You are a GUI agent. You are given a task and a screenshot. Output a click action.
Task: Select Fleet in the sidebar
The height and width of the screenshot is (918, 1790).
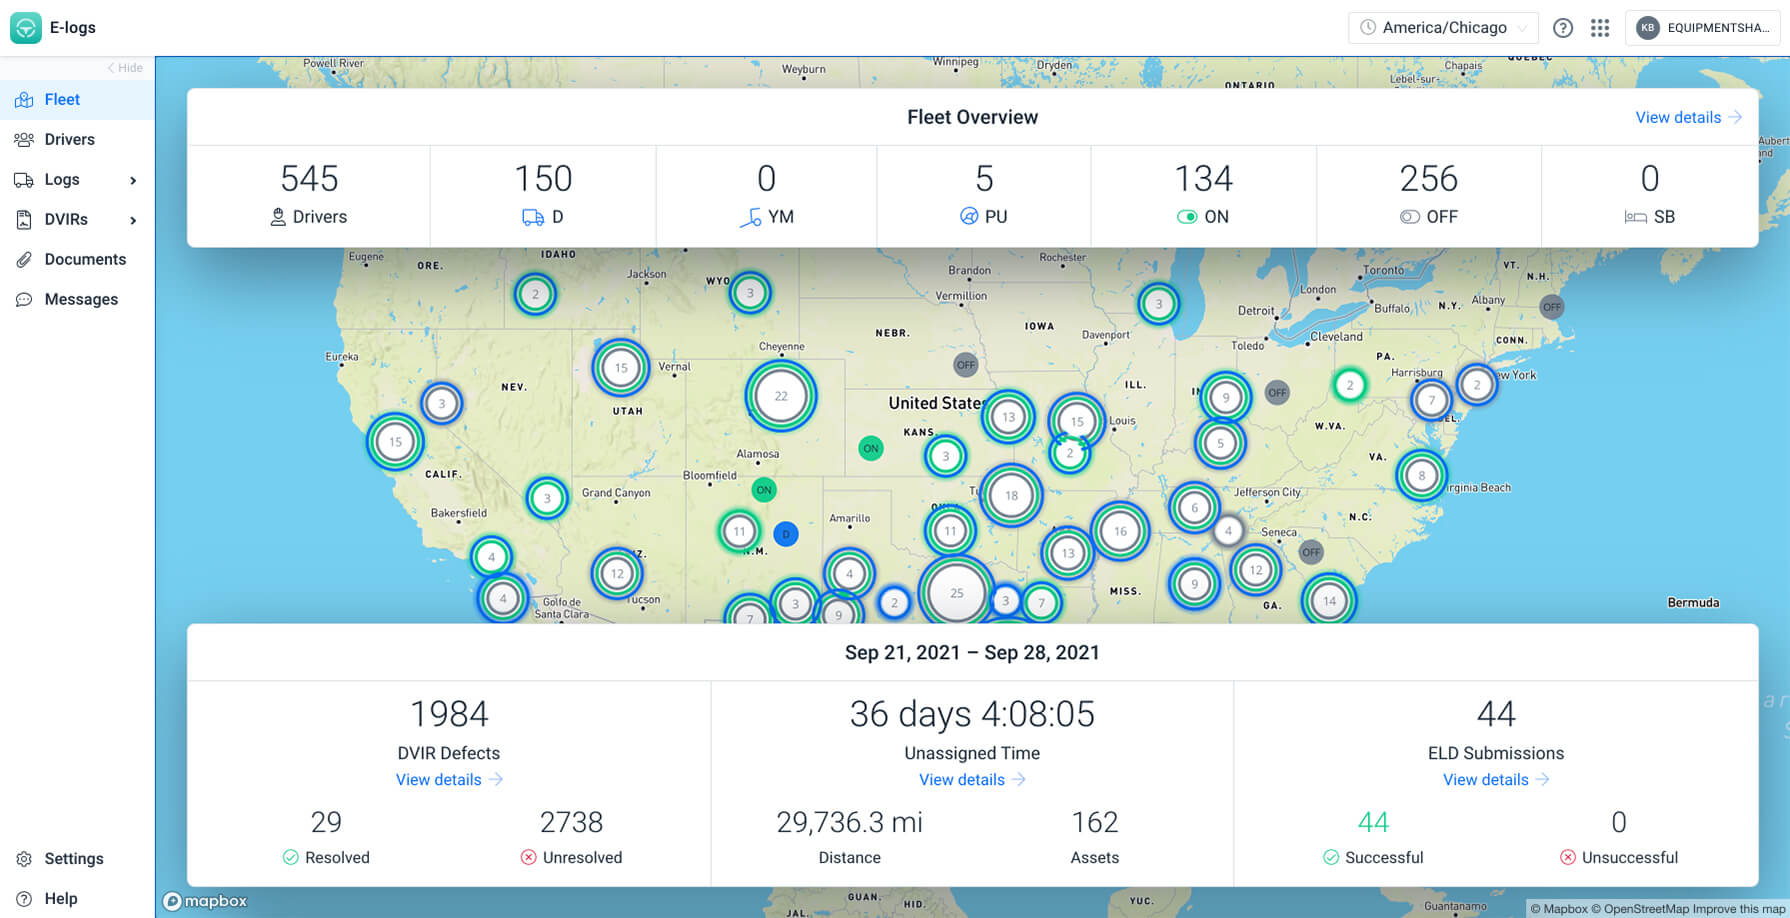pos(62,99)
